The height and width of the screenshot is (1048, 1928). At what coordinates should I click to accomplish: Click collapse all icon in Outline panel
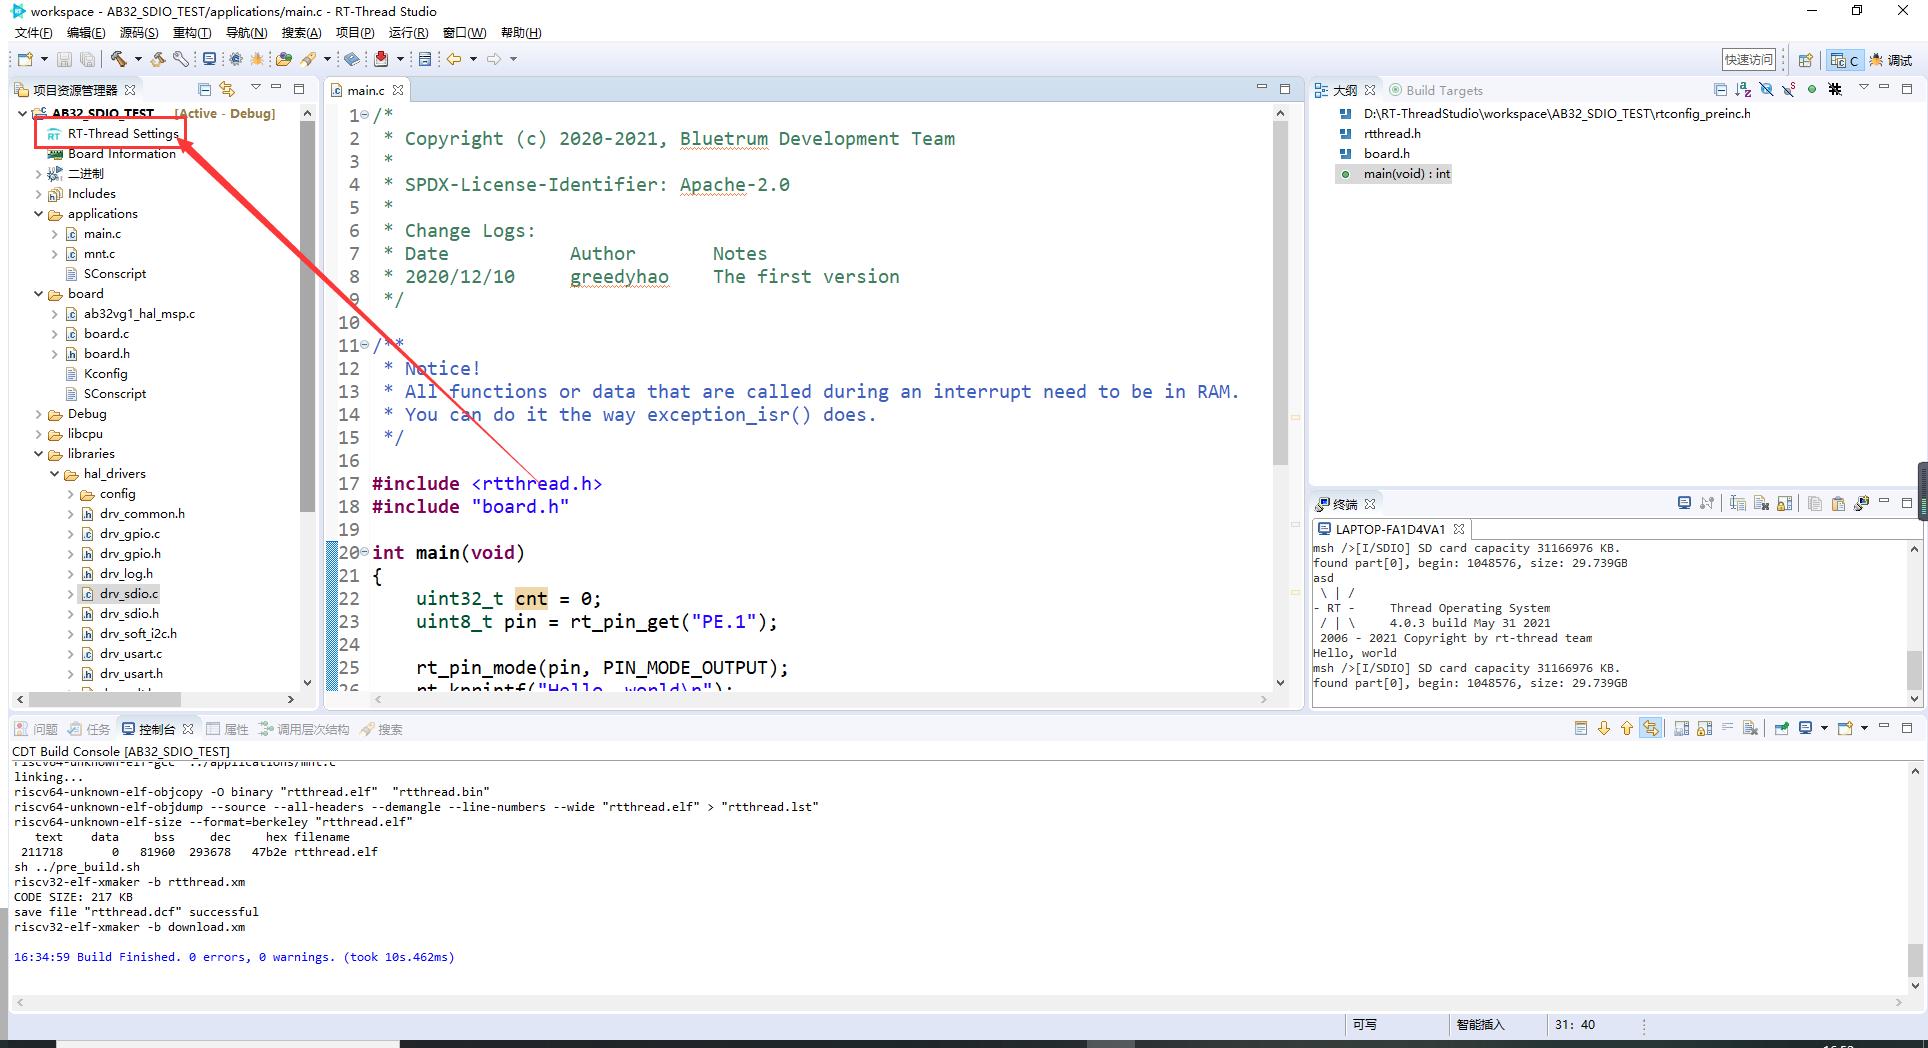coord(1720,89)
